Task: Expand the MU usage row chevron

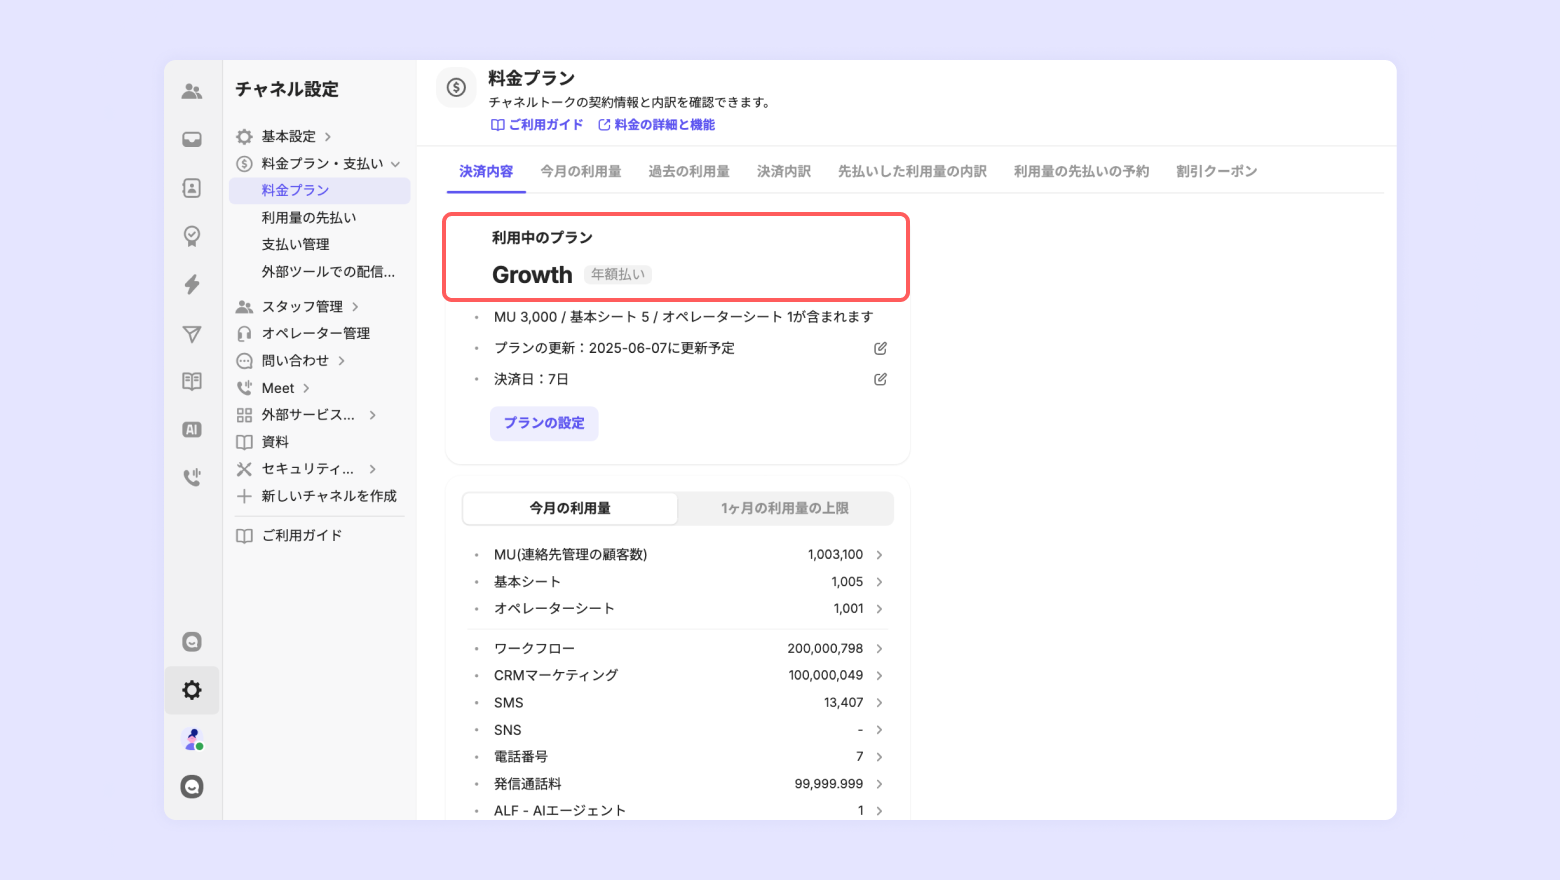Action: (879, 555)
